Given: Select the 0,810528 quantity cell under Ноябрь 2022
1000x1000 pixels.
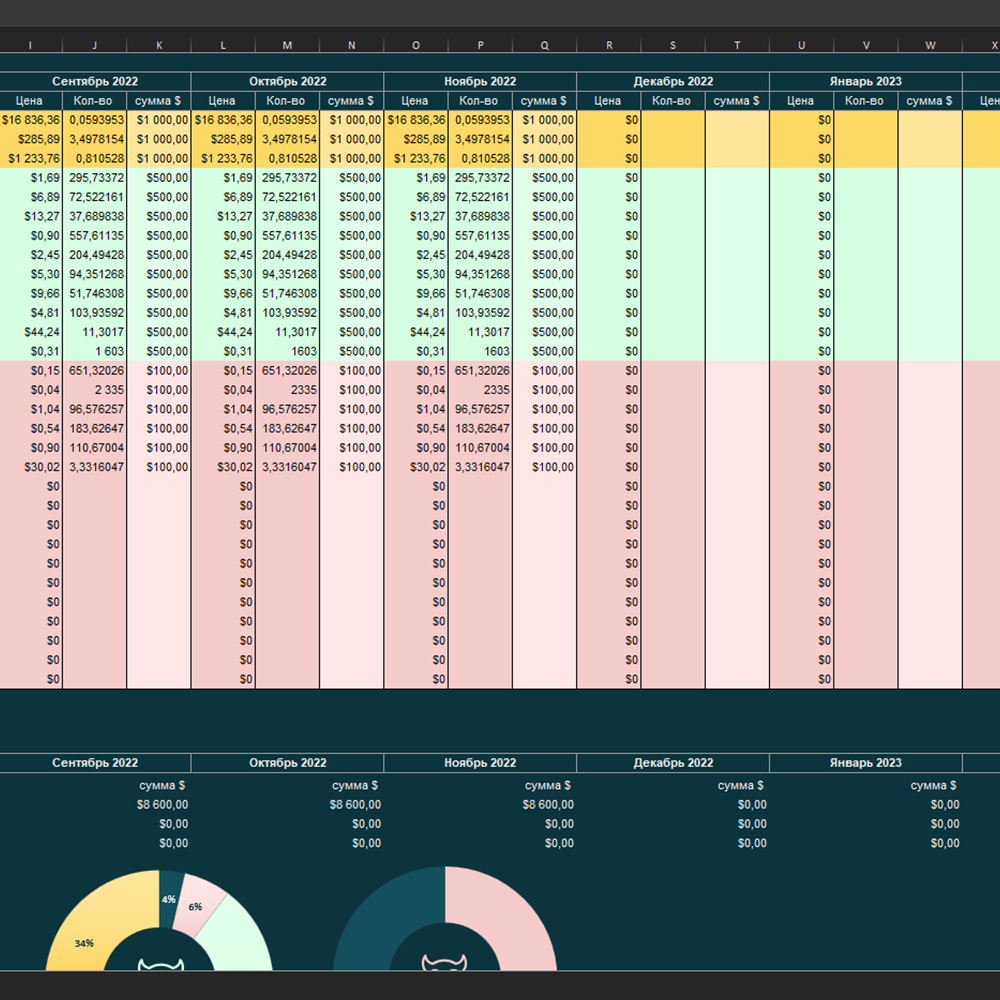Looking at the screenshot, I should click(x=480, y=158).
